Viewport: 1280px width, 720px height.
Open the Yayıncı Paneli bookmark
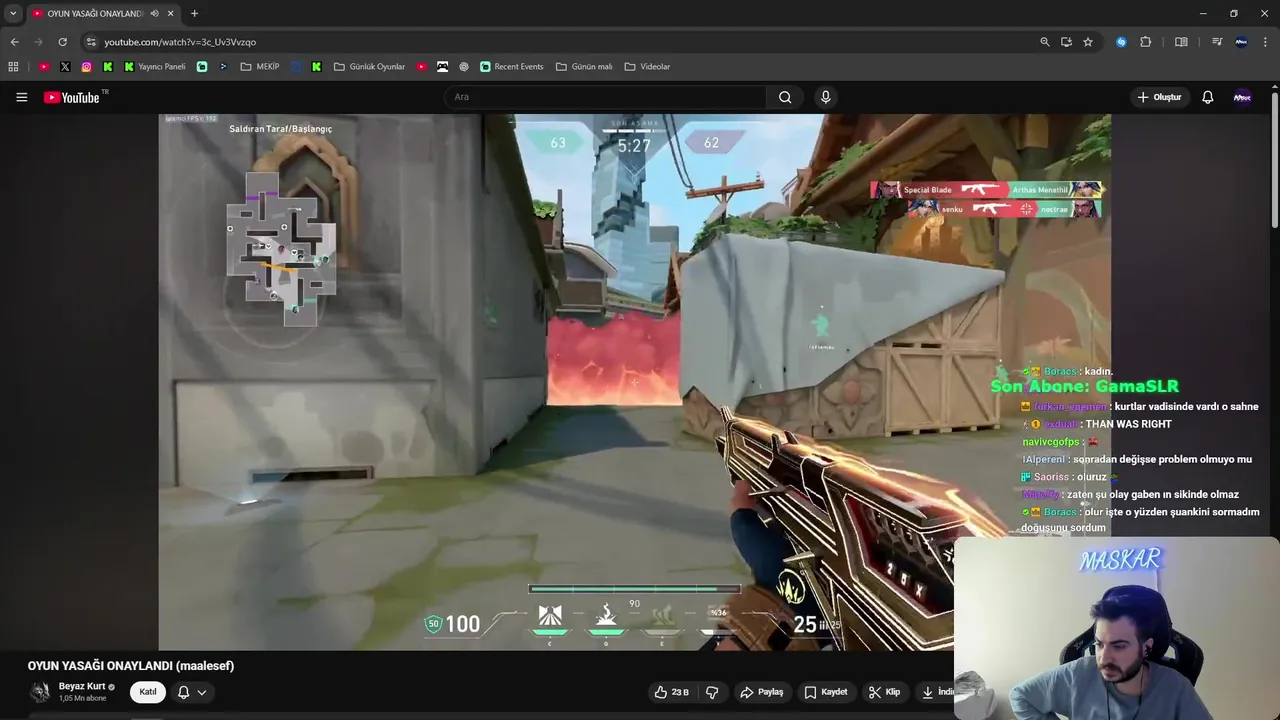pos(155,67)
